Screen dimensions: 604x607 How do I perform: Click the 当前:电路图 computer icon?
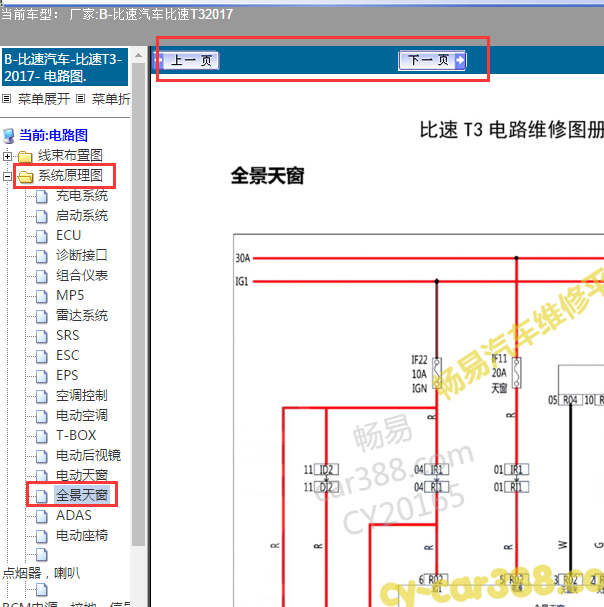click(9, 136)
